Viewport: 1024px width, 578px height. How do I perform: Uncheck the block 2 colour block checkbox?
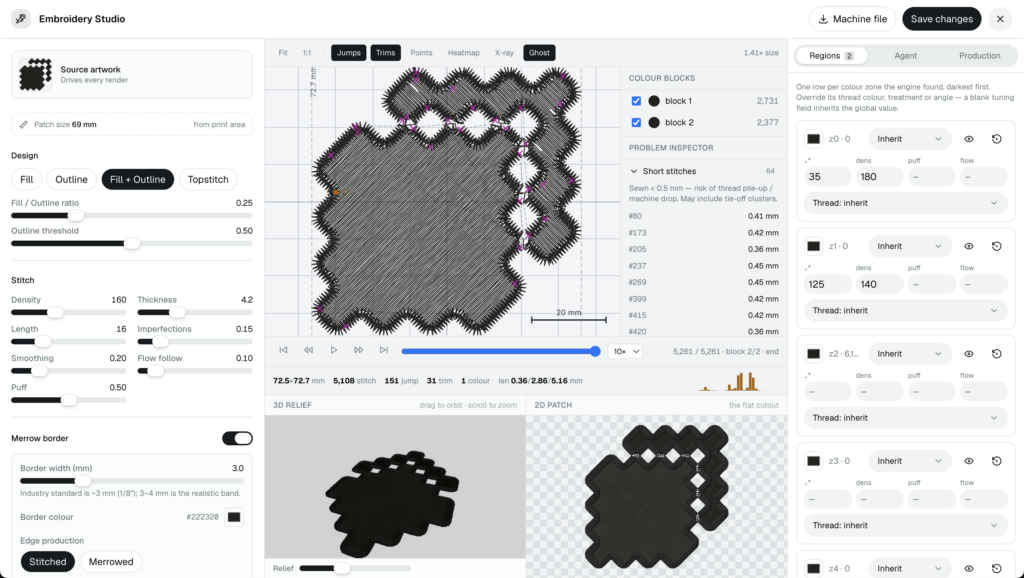(x=636, y=123)
